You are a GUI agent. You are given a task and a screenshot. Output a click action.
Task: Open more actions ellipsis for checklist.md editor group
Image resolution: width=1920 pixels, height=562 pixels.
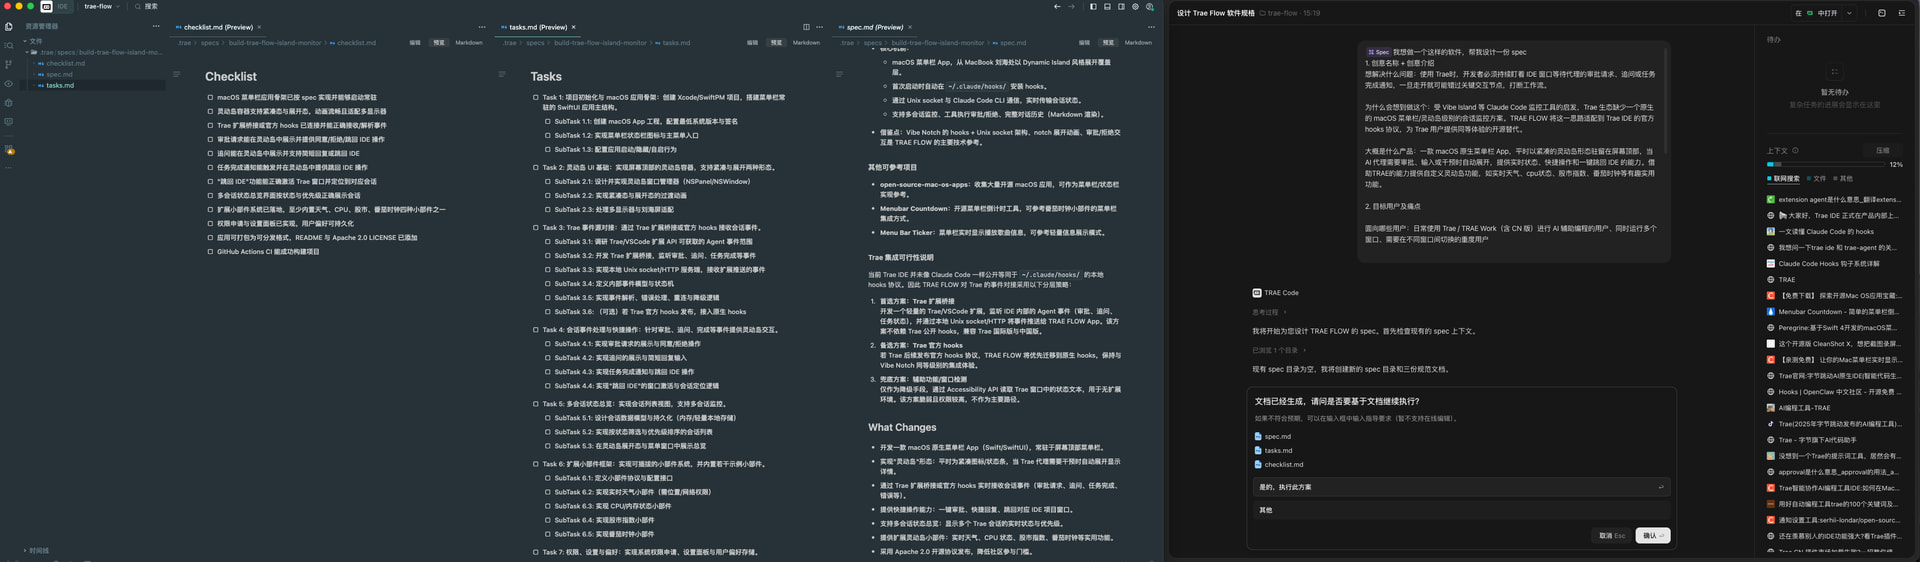click(x=482, y=27)
